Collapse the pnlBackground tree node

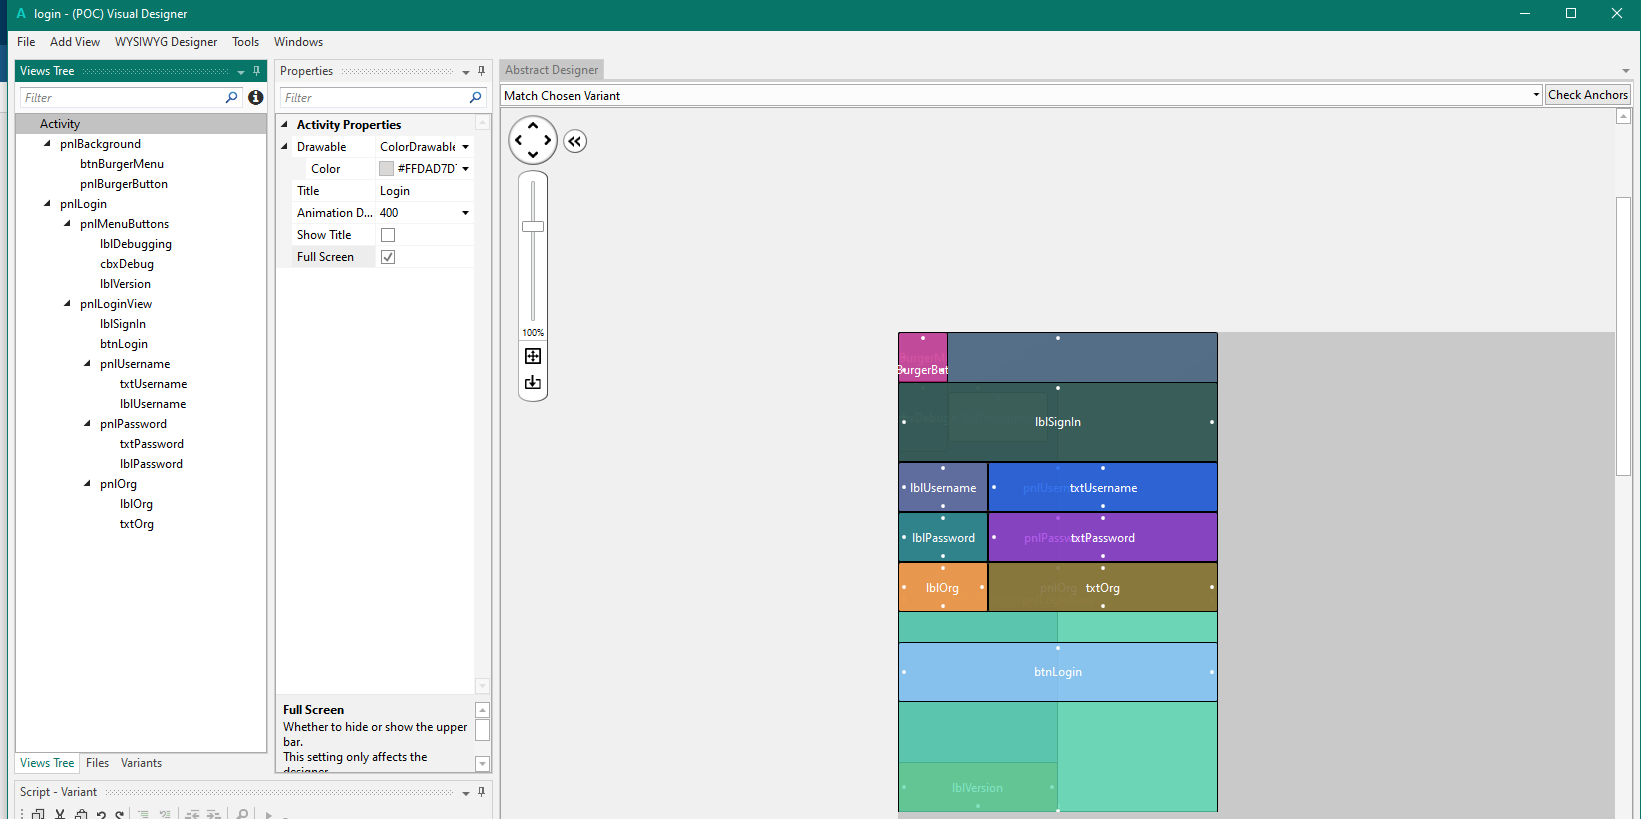(x=47, y=144)
